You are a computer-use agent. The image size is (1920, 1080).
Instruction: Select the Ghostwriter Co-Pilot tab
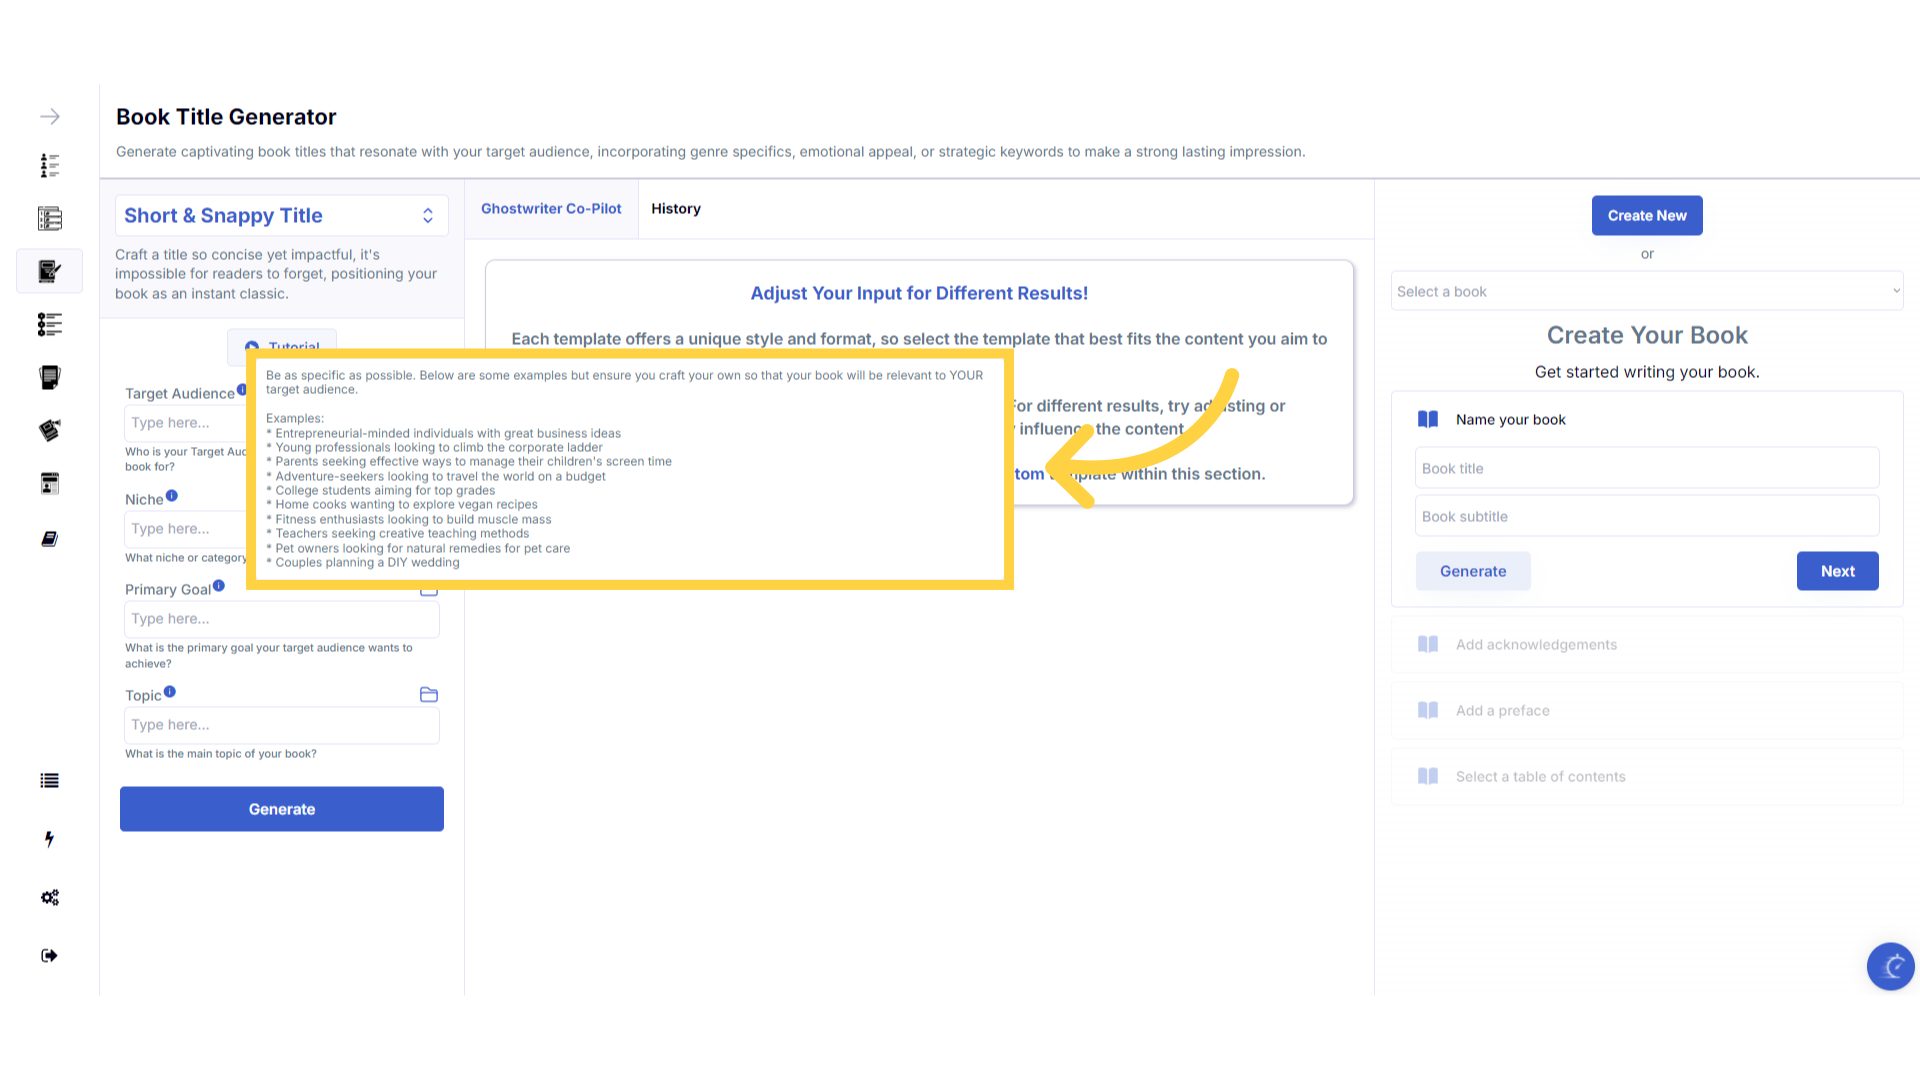coord(551,209)
